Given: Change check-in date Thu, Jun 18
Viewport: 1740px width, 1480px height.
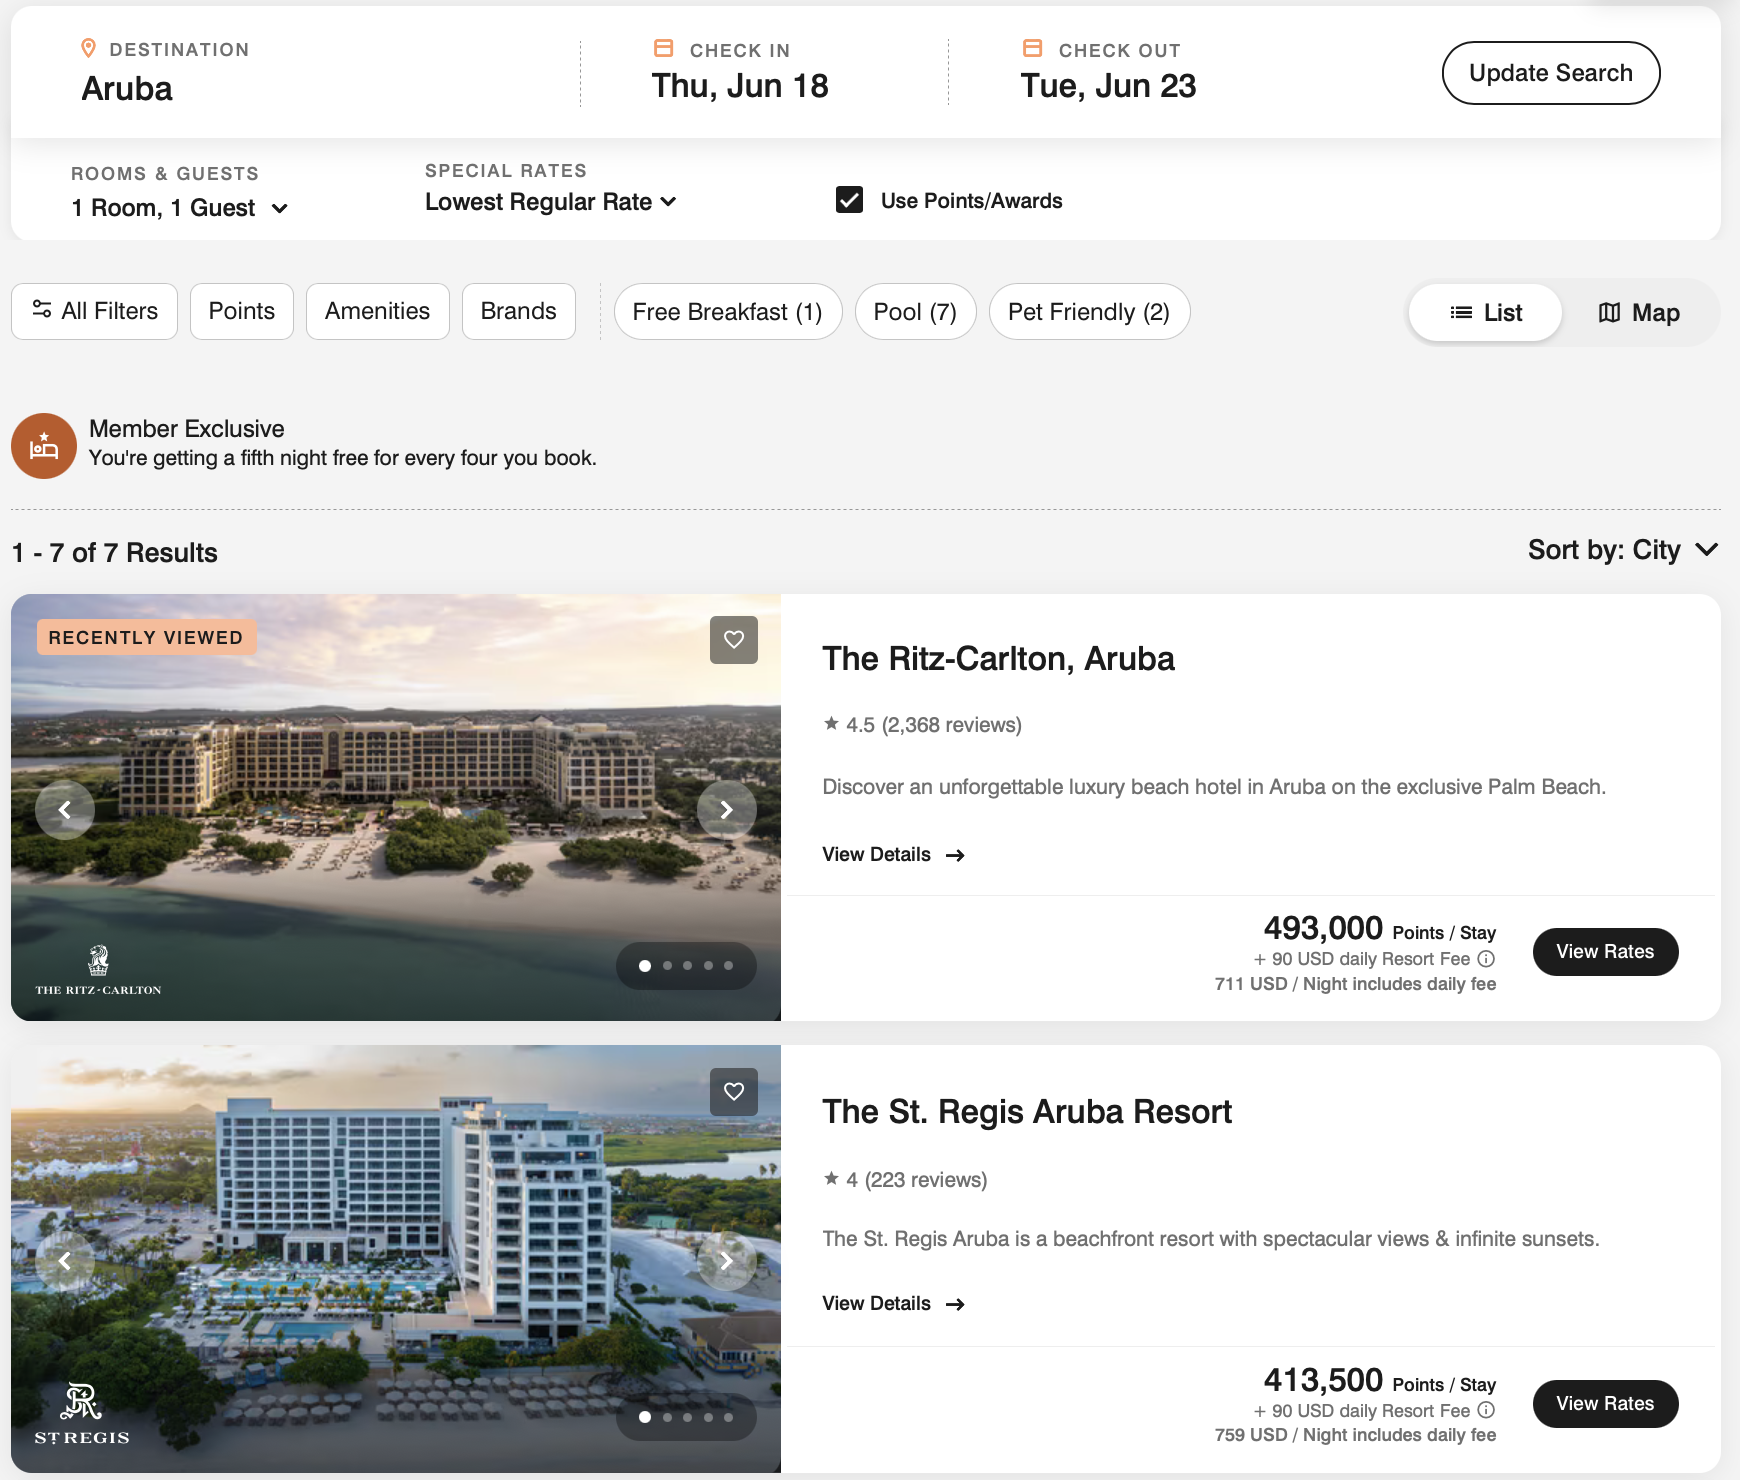Looking at the screenshot, I should pos(740,86).
